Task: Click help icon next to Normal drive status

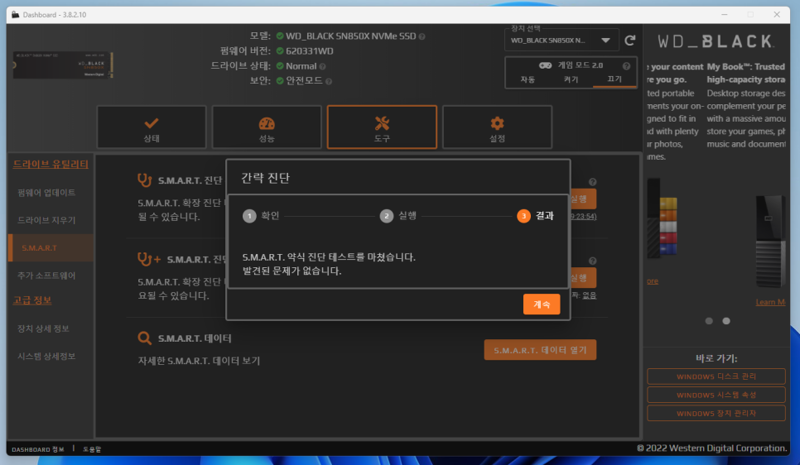Action: [x=322, y=66]
